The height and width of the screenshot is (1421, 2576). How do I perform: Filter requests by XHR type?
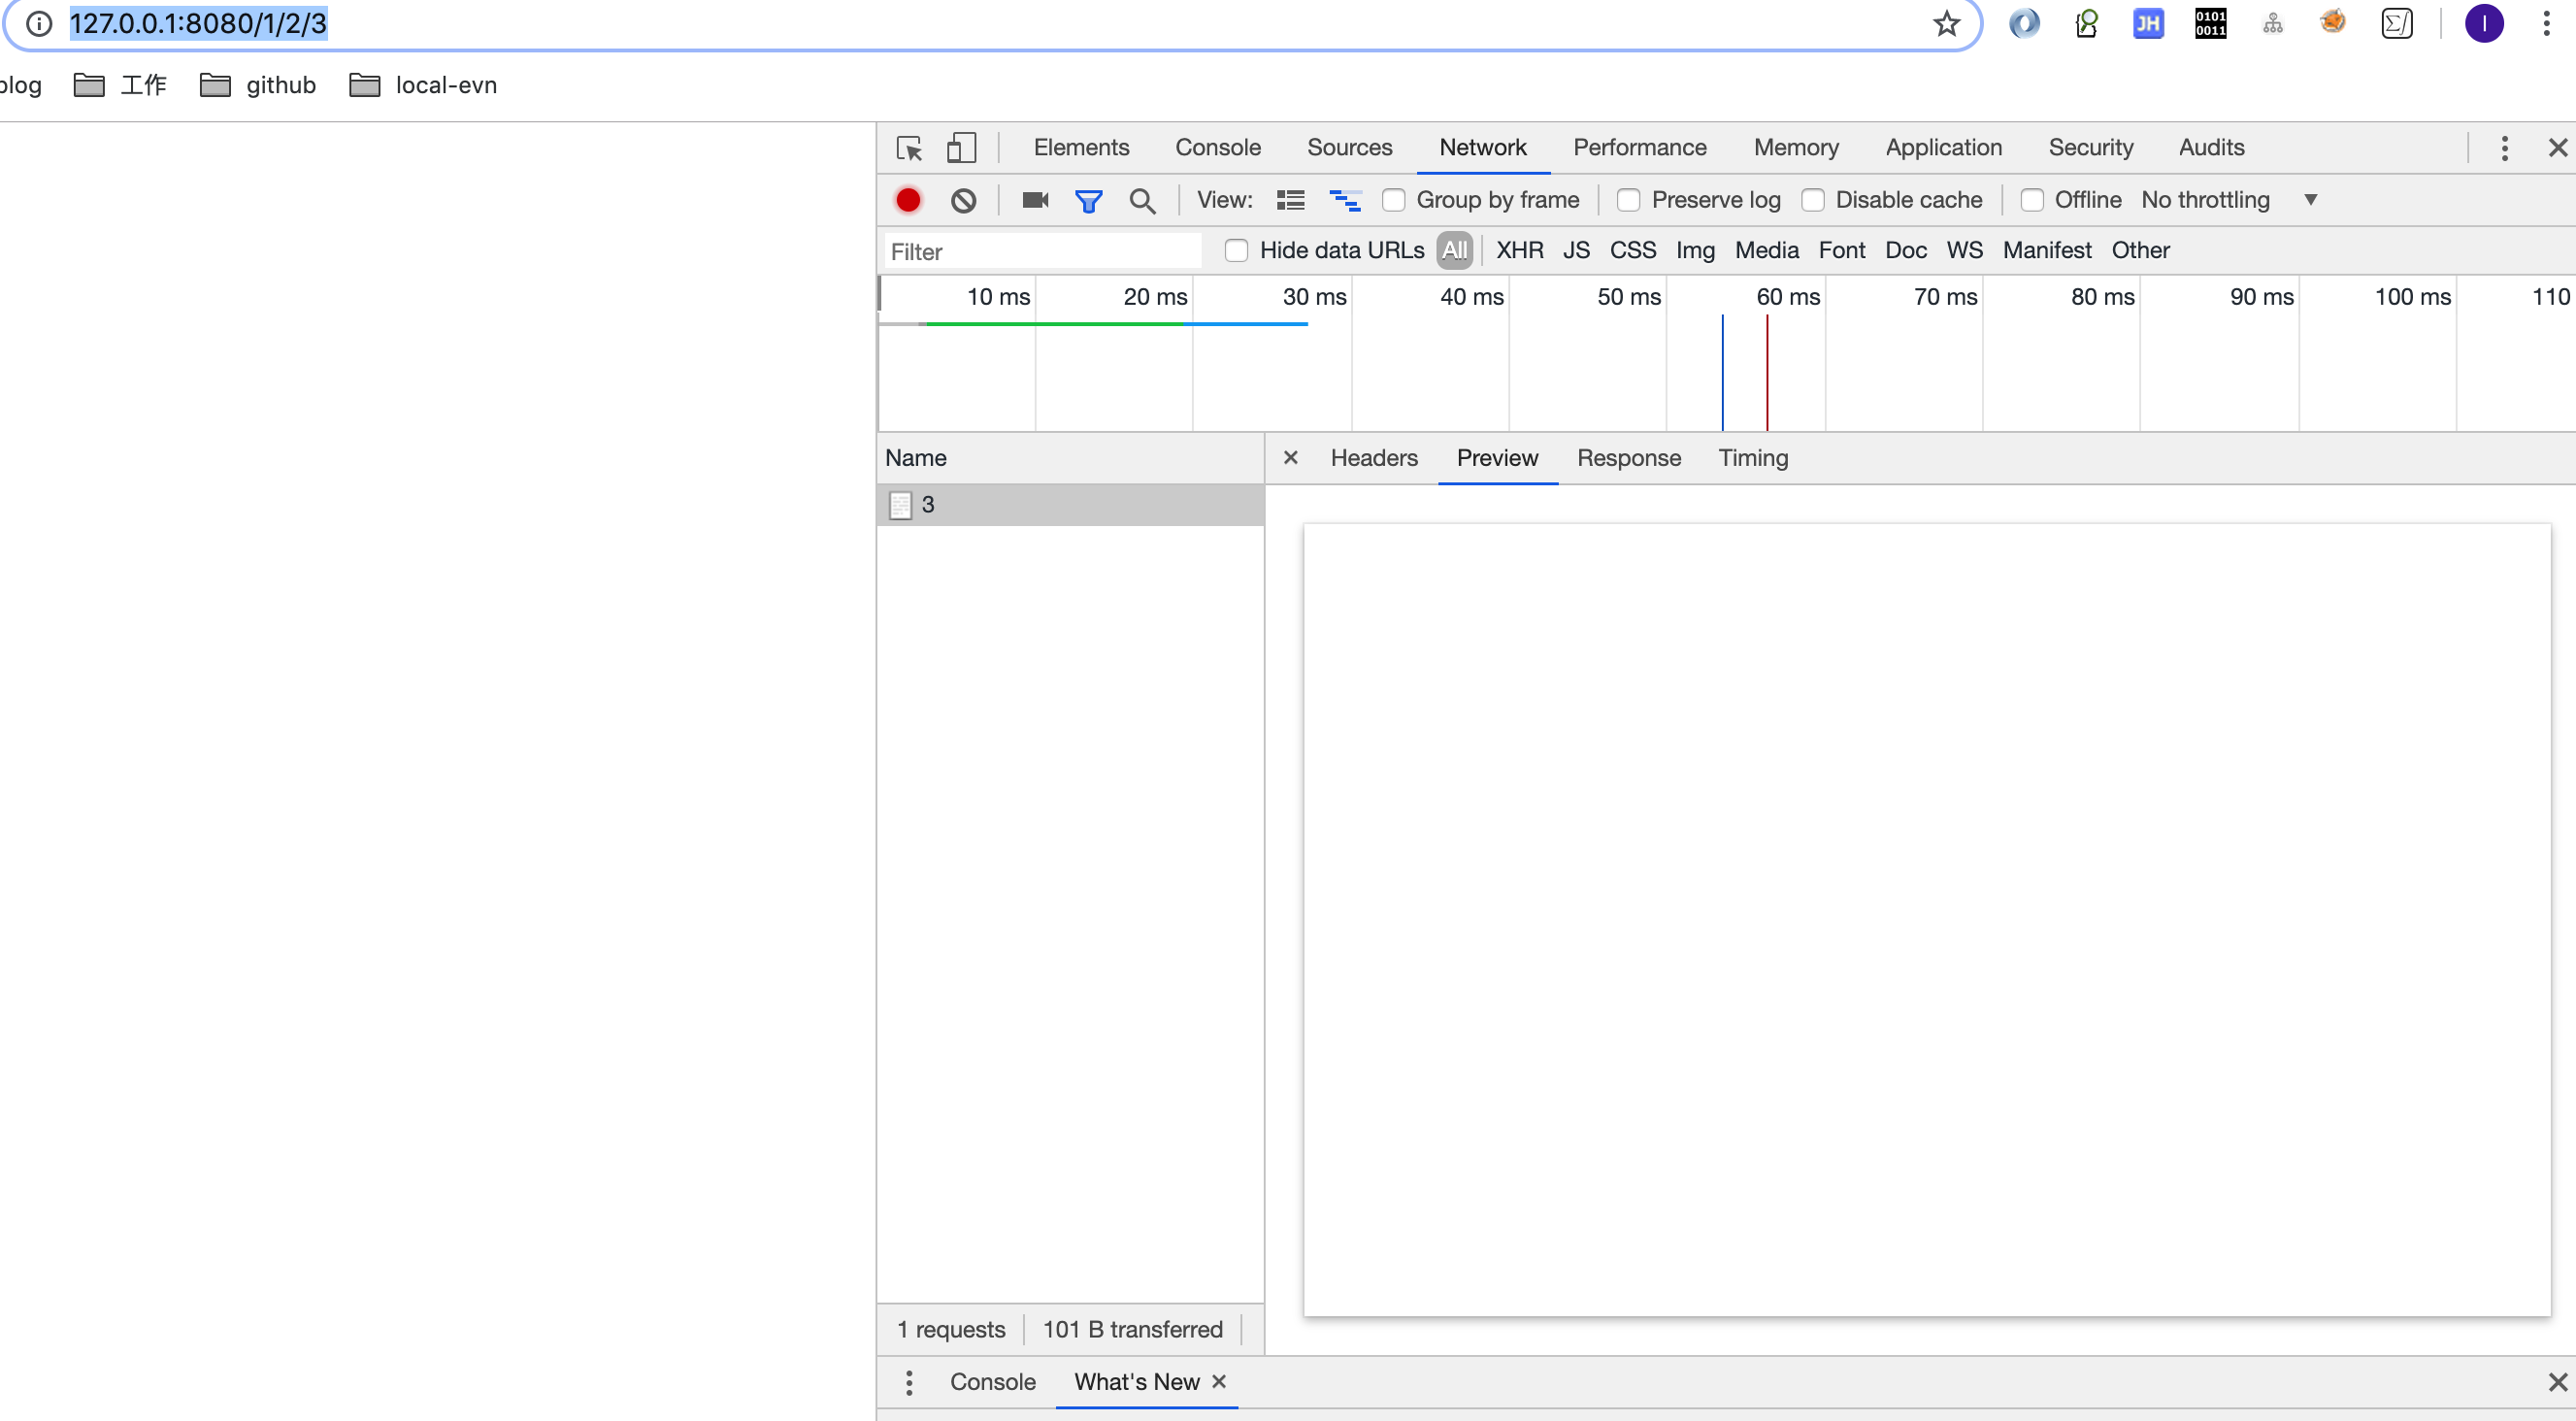[1519, 250]
